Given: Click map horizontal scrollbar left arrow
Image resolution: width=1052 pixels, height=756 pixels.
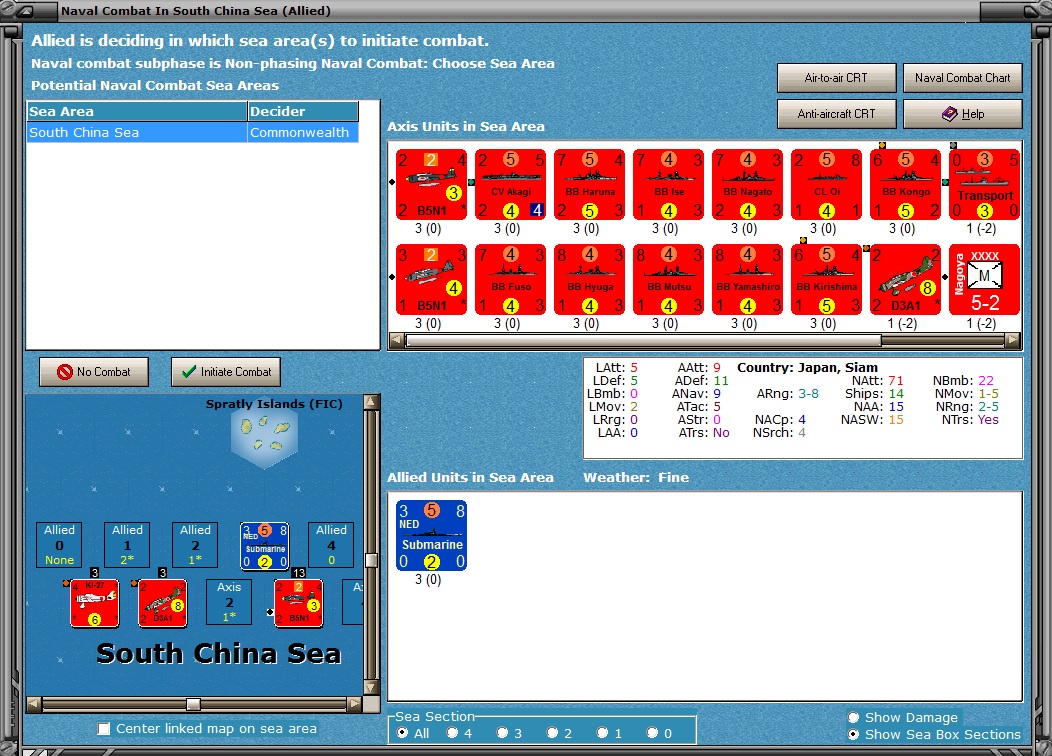Looking at the screenshot, I should point(34,704).
